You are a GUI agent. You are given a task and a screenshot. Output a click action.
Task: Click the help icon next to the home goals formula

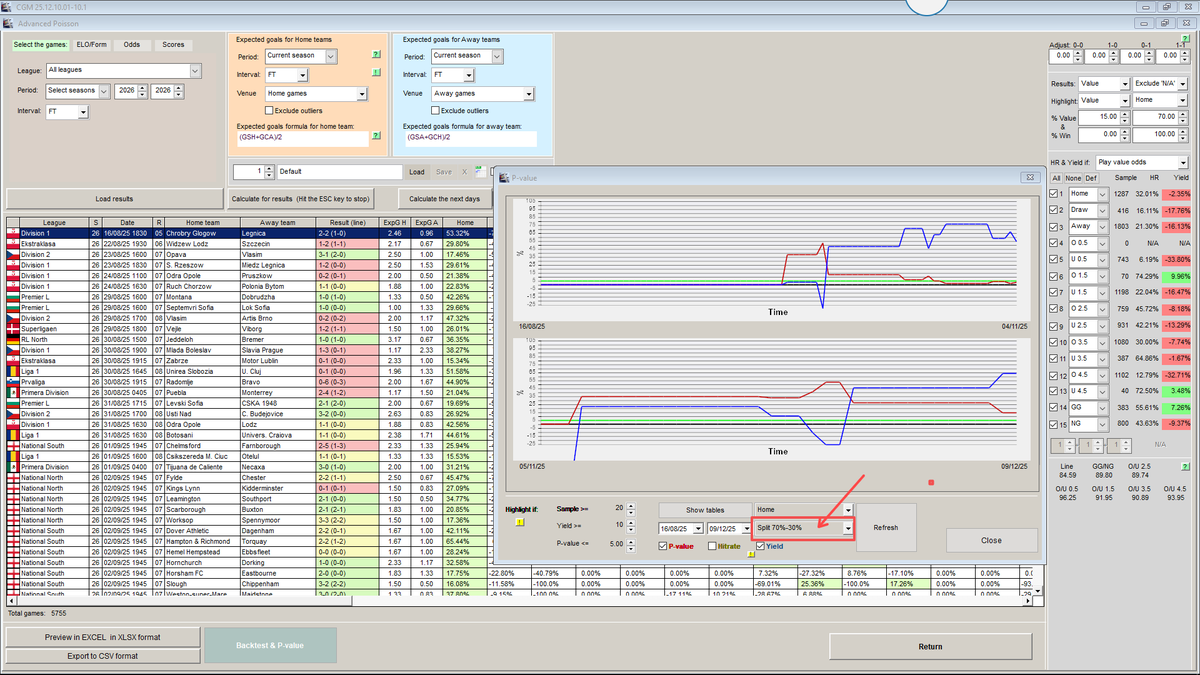coord(376,136)
